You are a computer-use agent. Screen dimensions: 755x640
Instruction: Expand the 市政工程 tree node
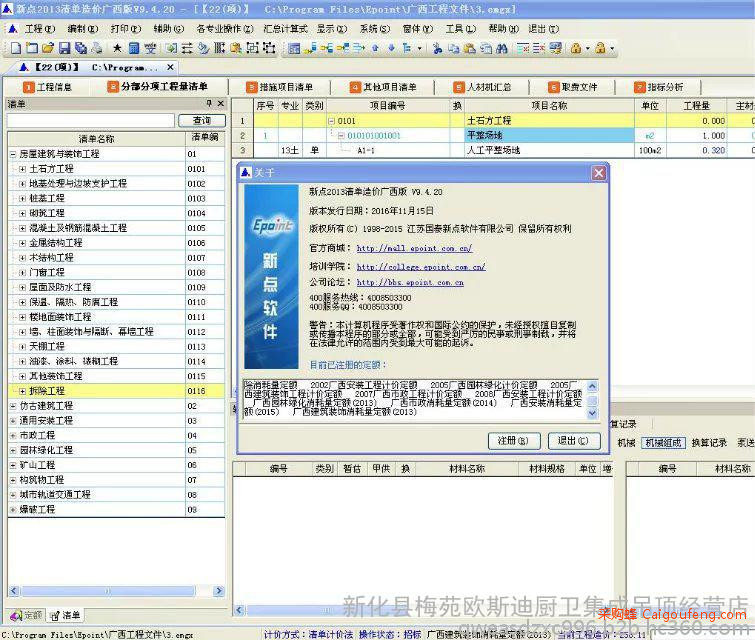[x=13, y=435]
